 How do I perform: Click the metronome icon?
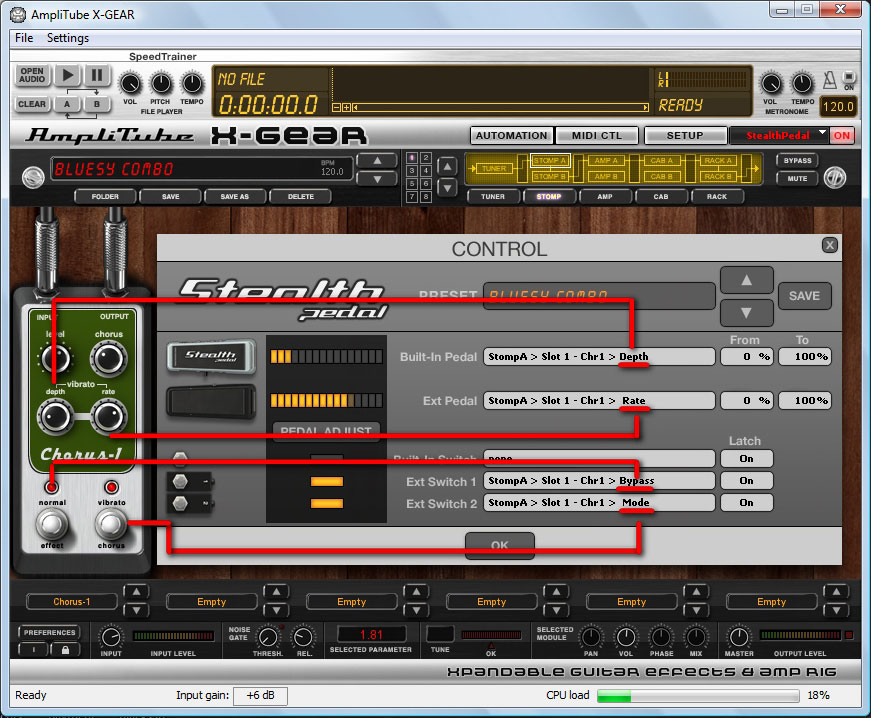[x=829, y=81]
